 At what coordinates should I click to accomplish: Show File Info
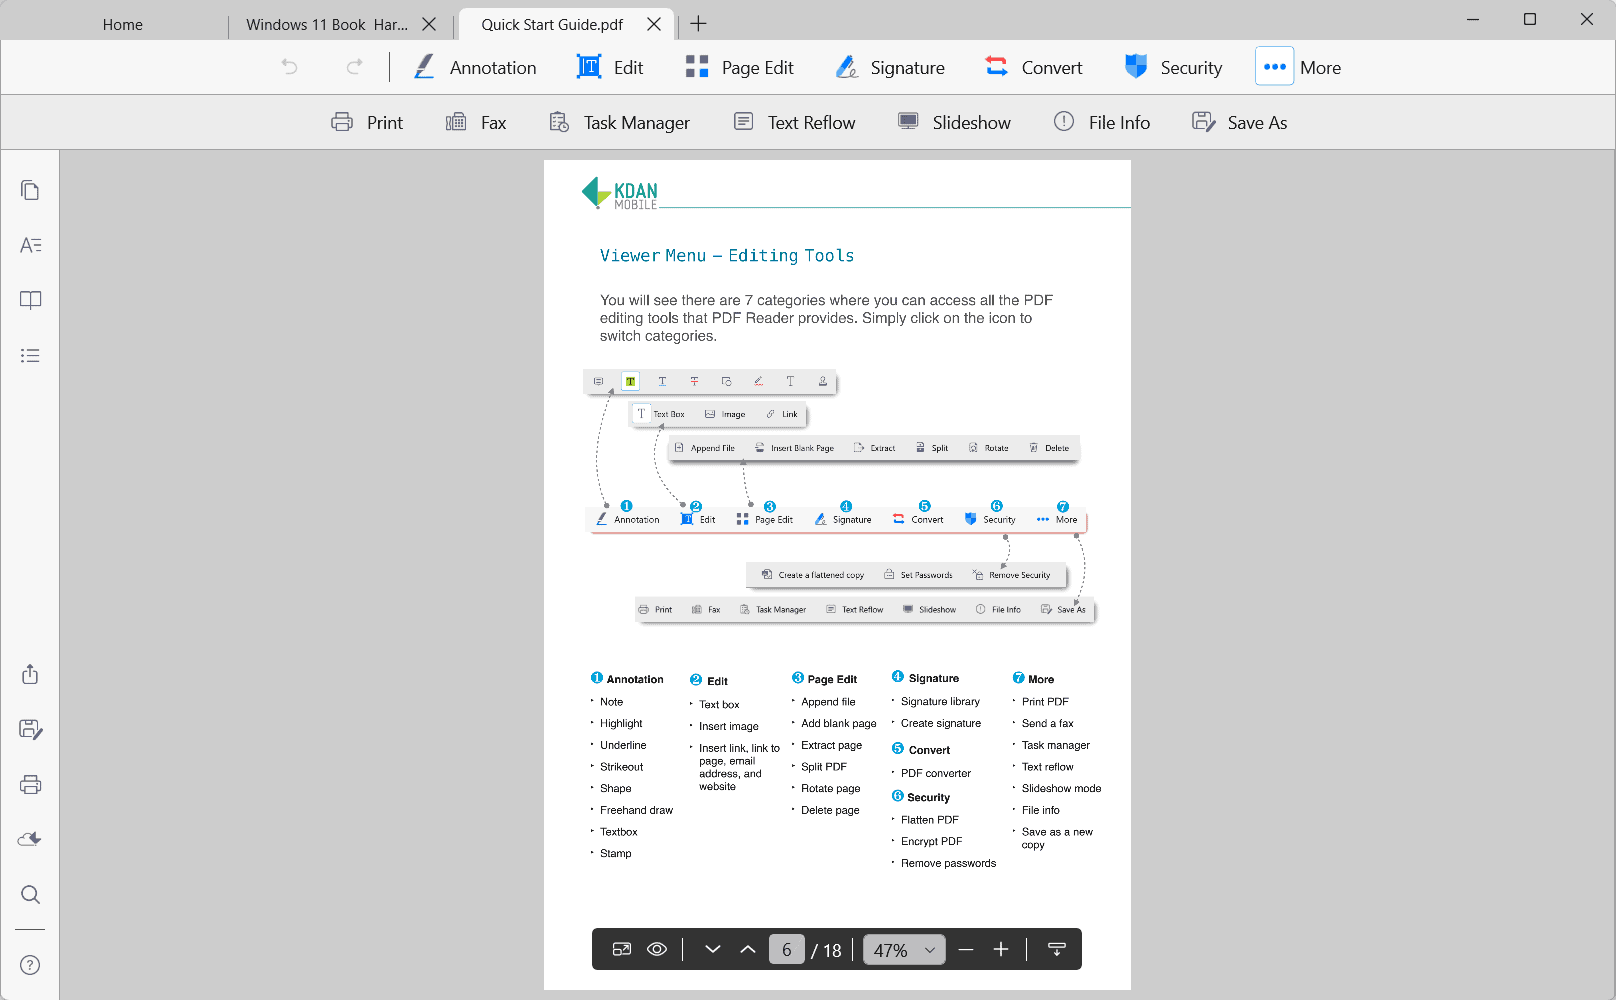(1102, 122)
